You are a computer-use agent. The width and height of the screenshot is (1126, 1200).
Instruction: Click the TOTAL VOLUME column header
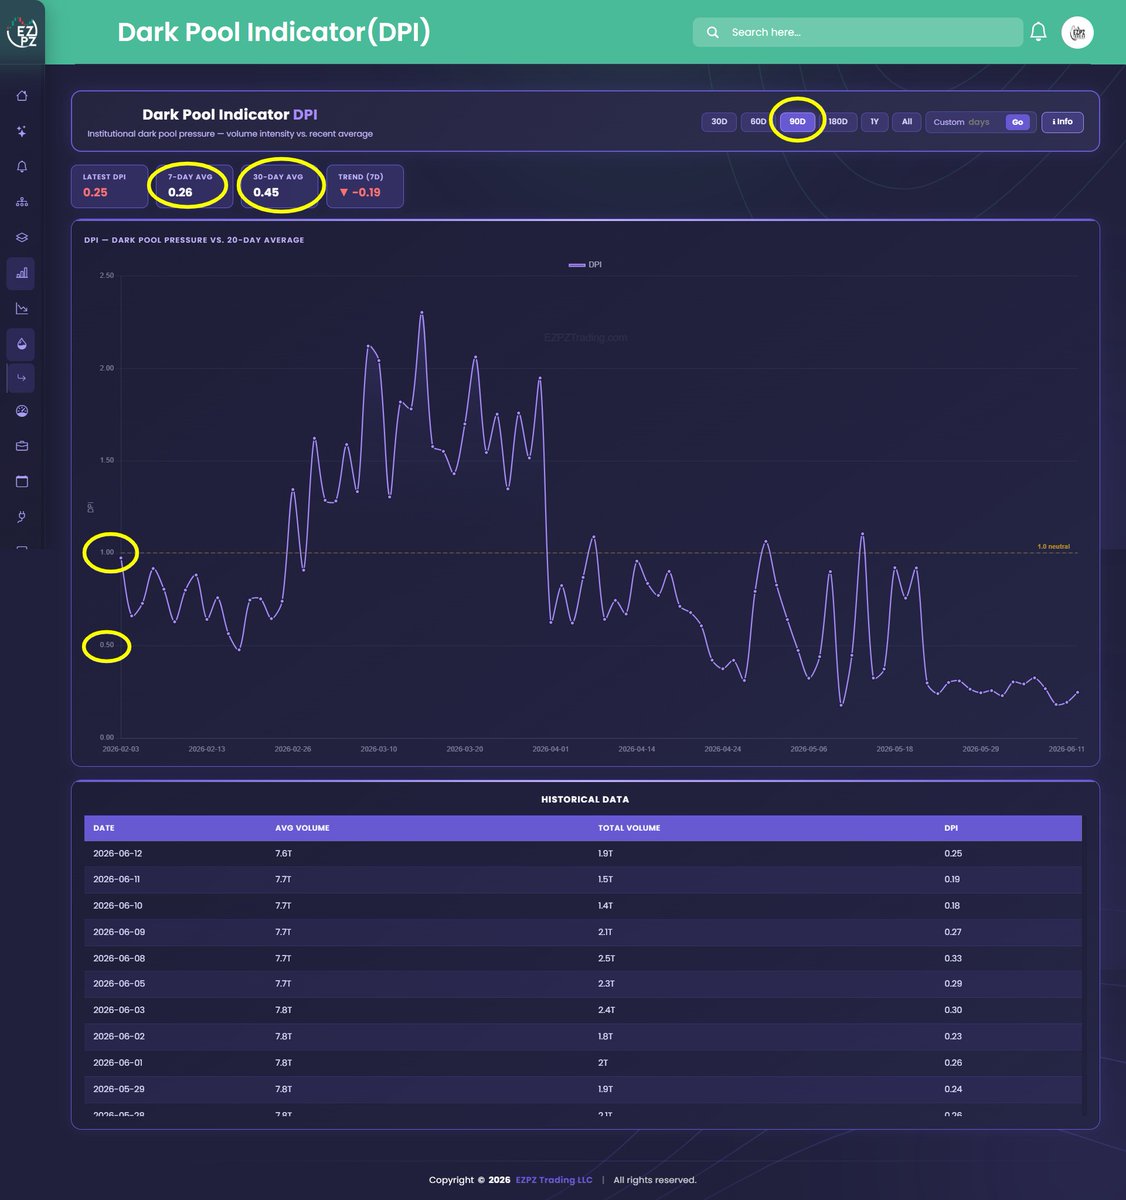(629, 828)
